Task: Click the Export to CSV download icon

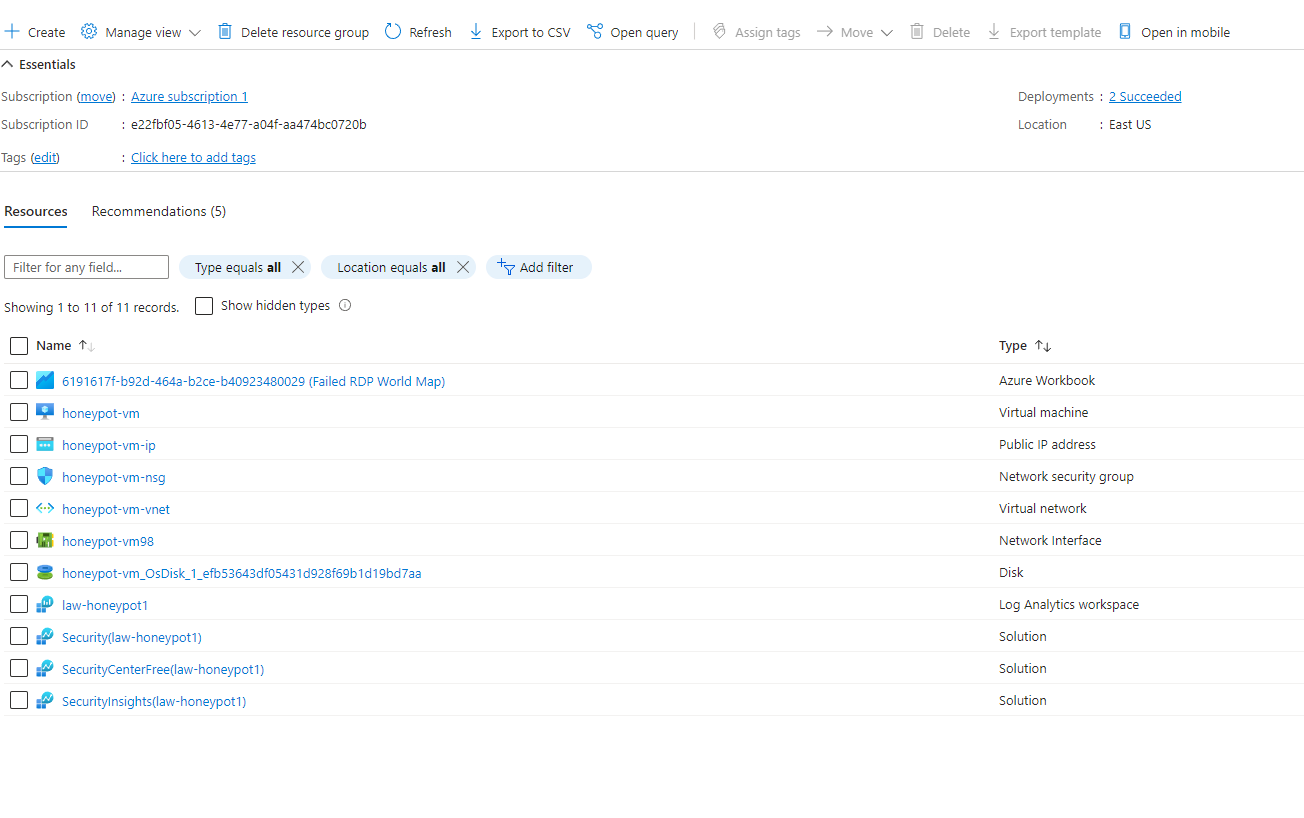Action: pyautogui.click(x=476, y=32)
